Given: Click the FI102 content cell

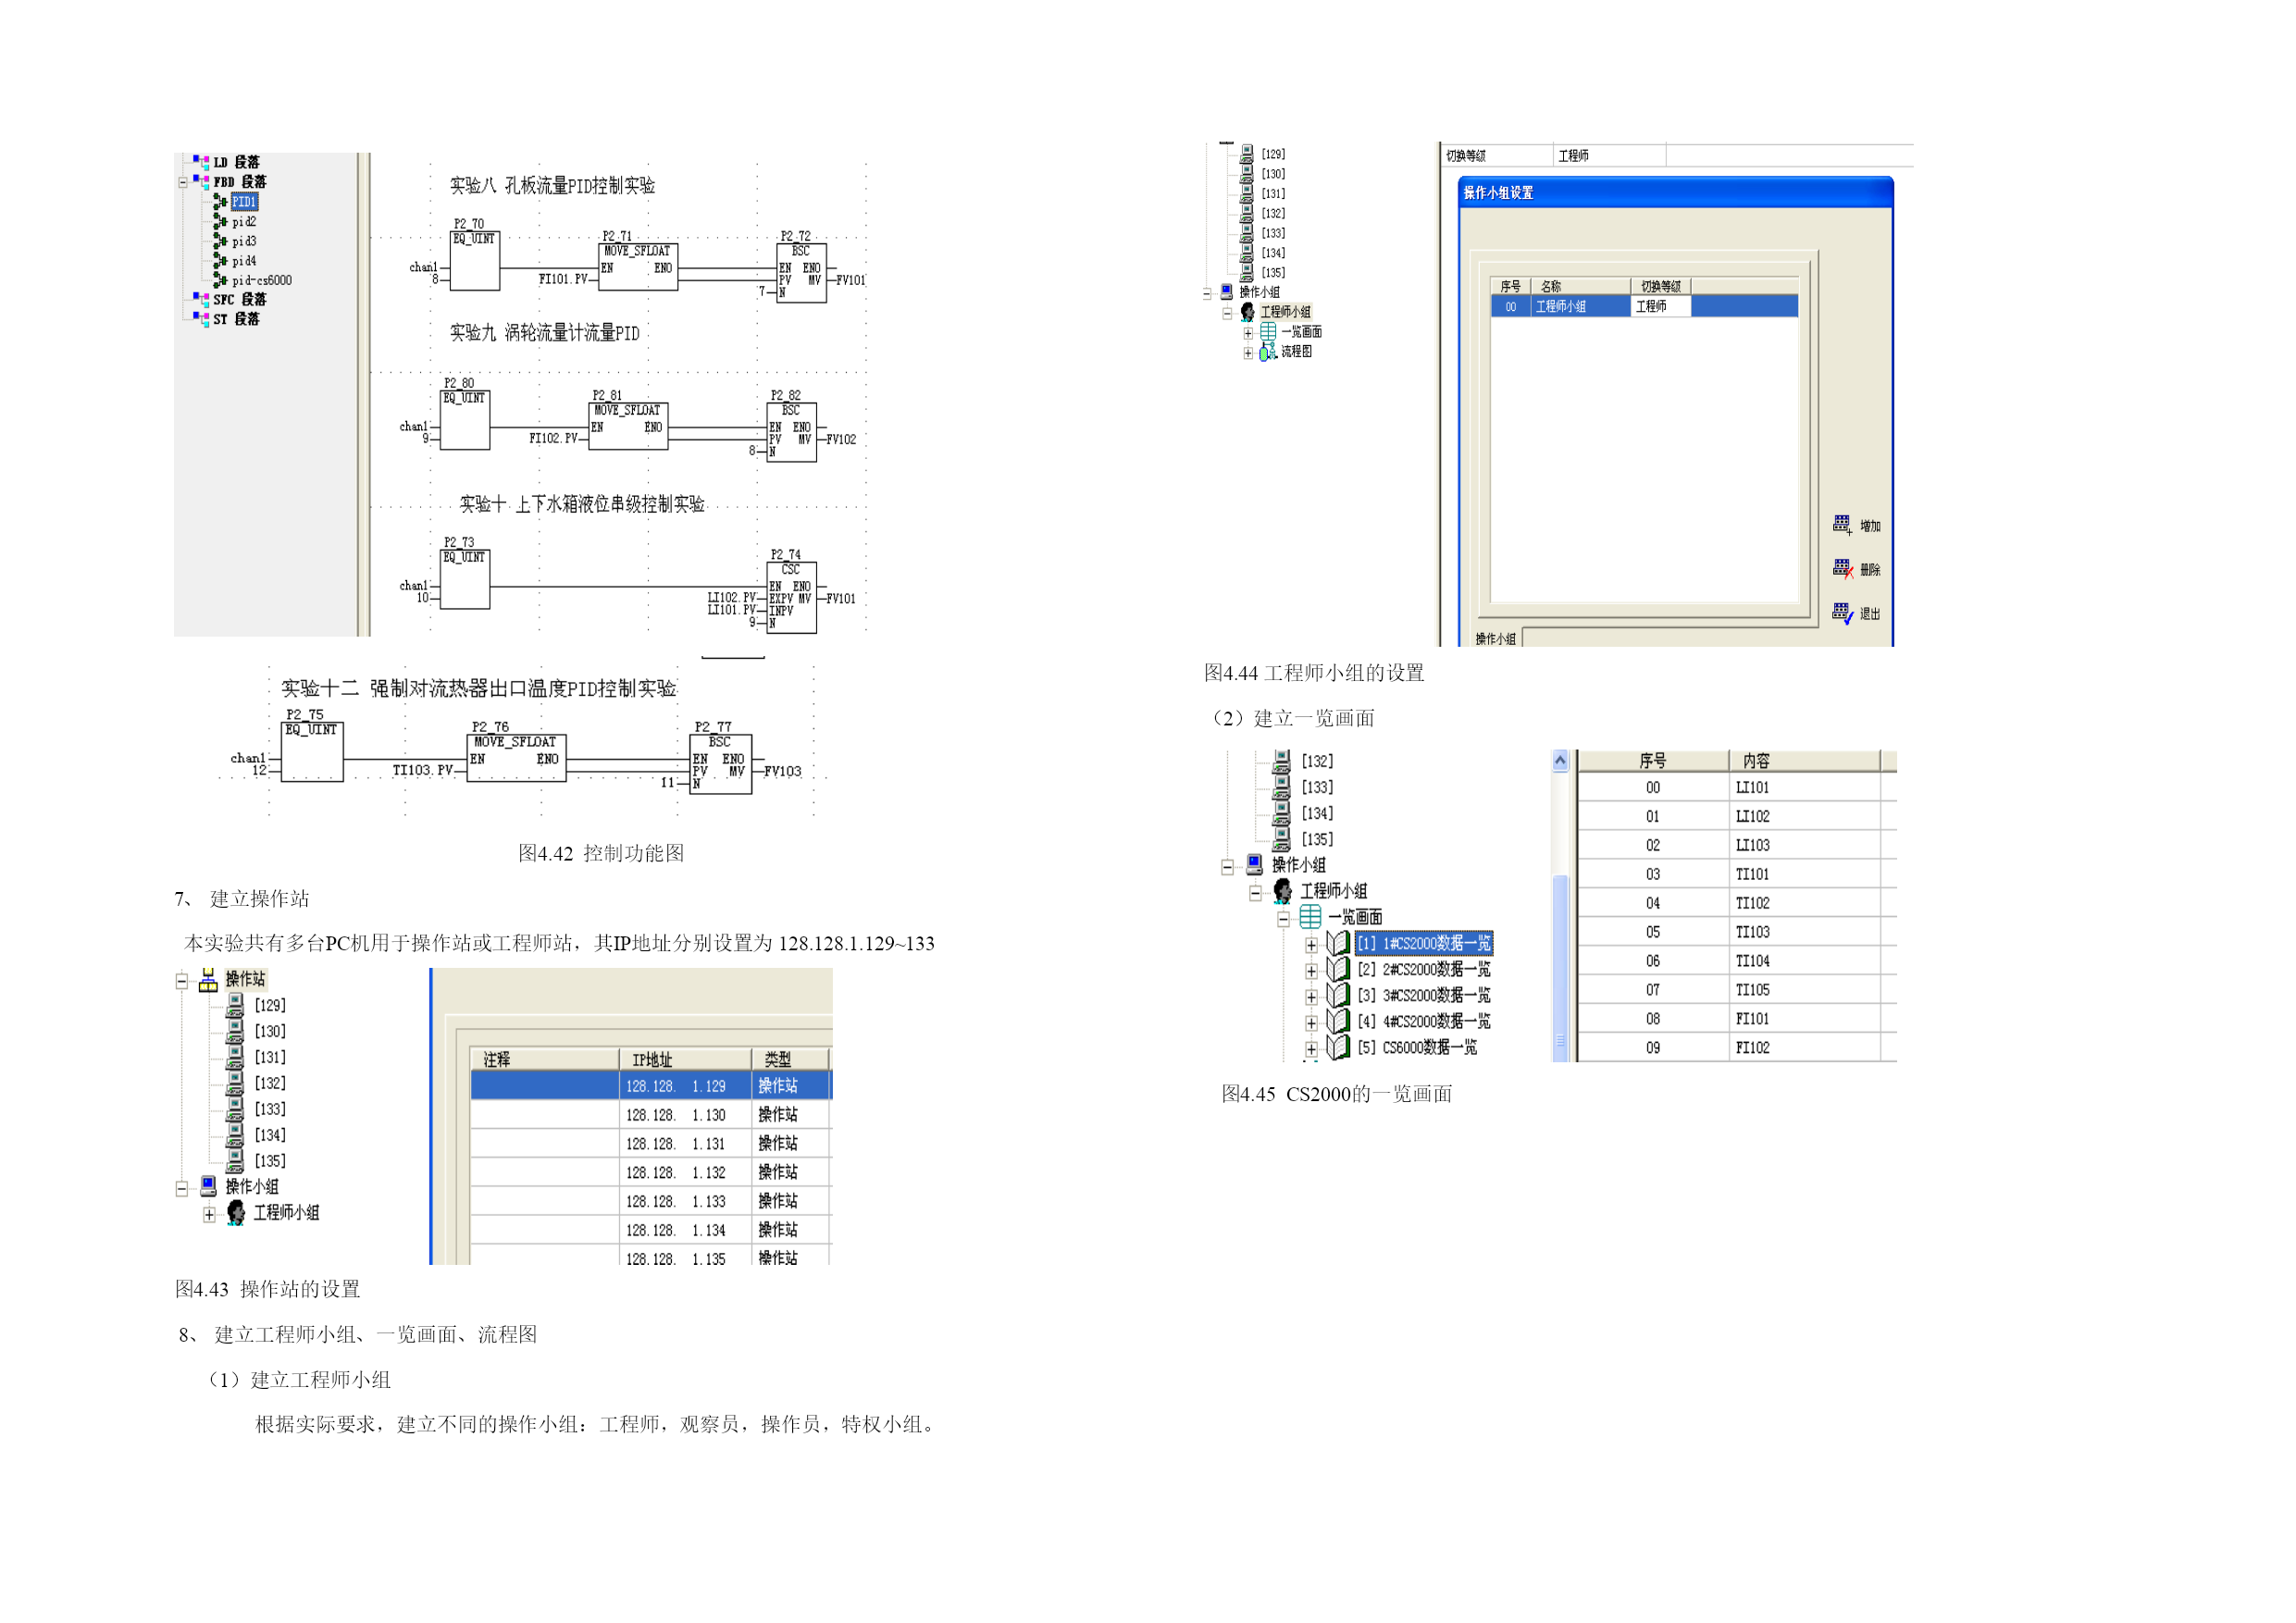Looking at the screenshot, I should [1804, 1048].
